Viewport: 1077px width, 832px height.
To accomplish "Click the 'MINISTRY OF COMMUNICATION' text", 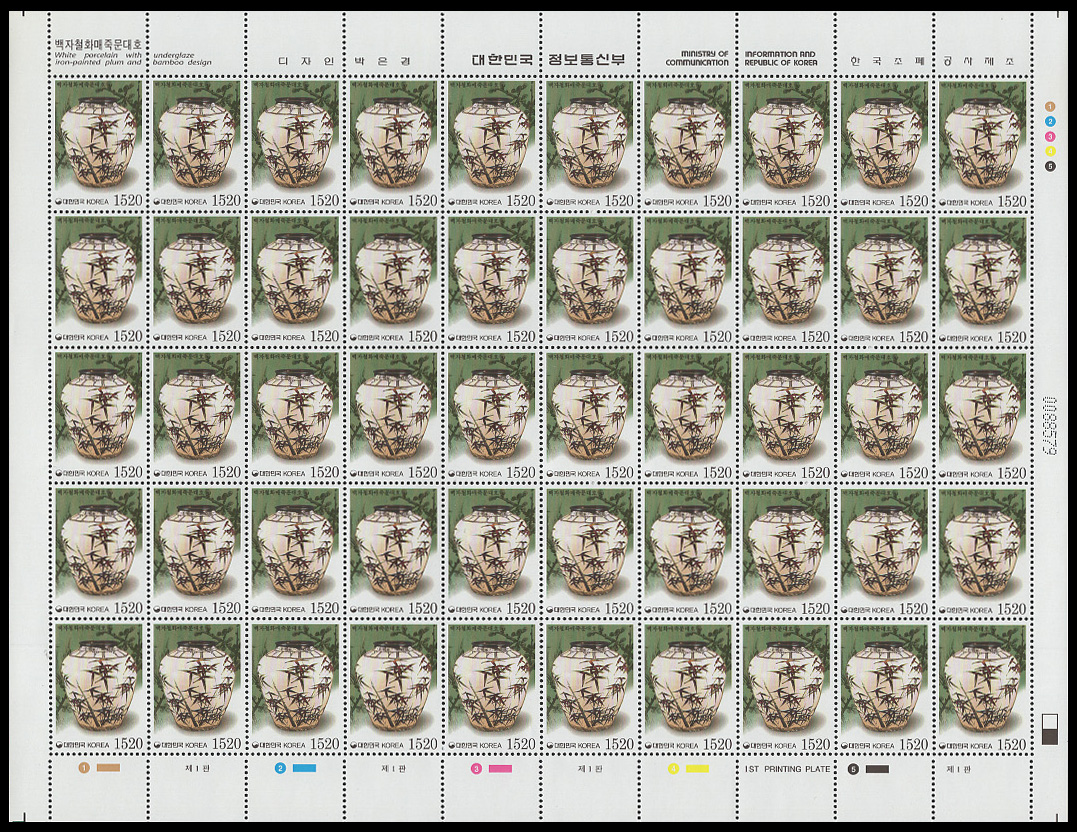I will tap(696, 58).
